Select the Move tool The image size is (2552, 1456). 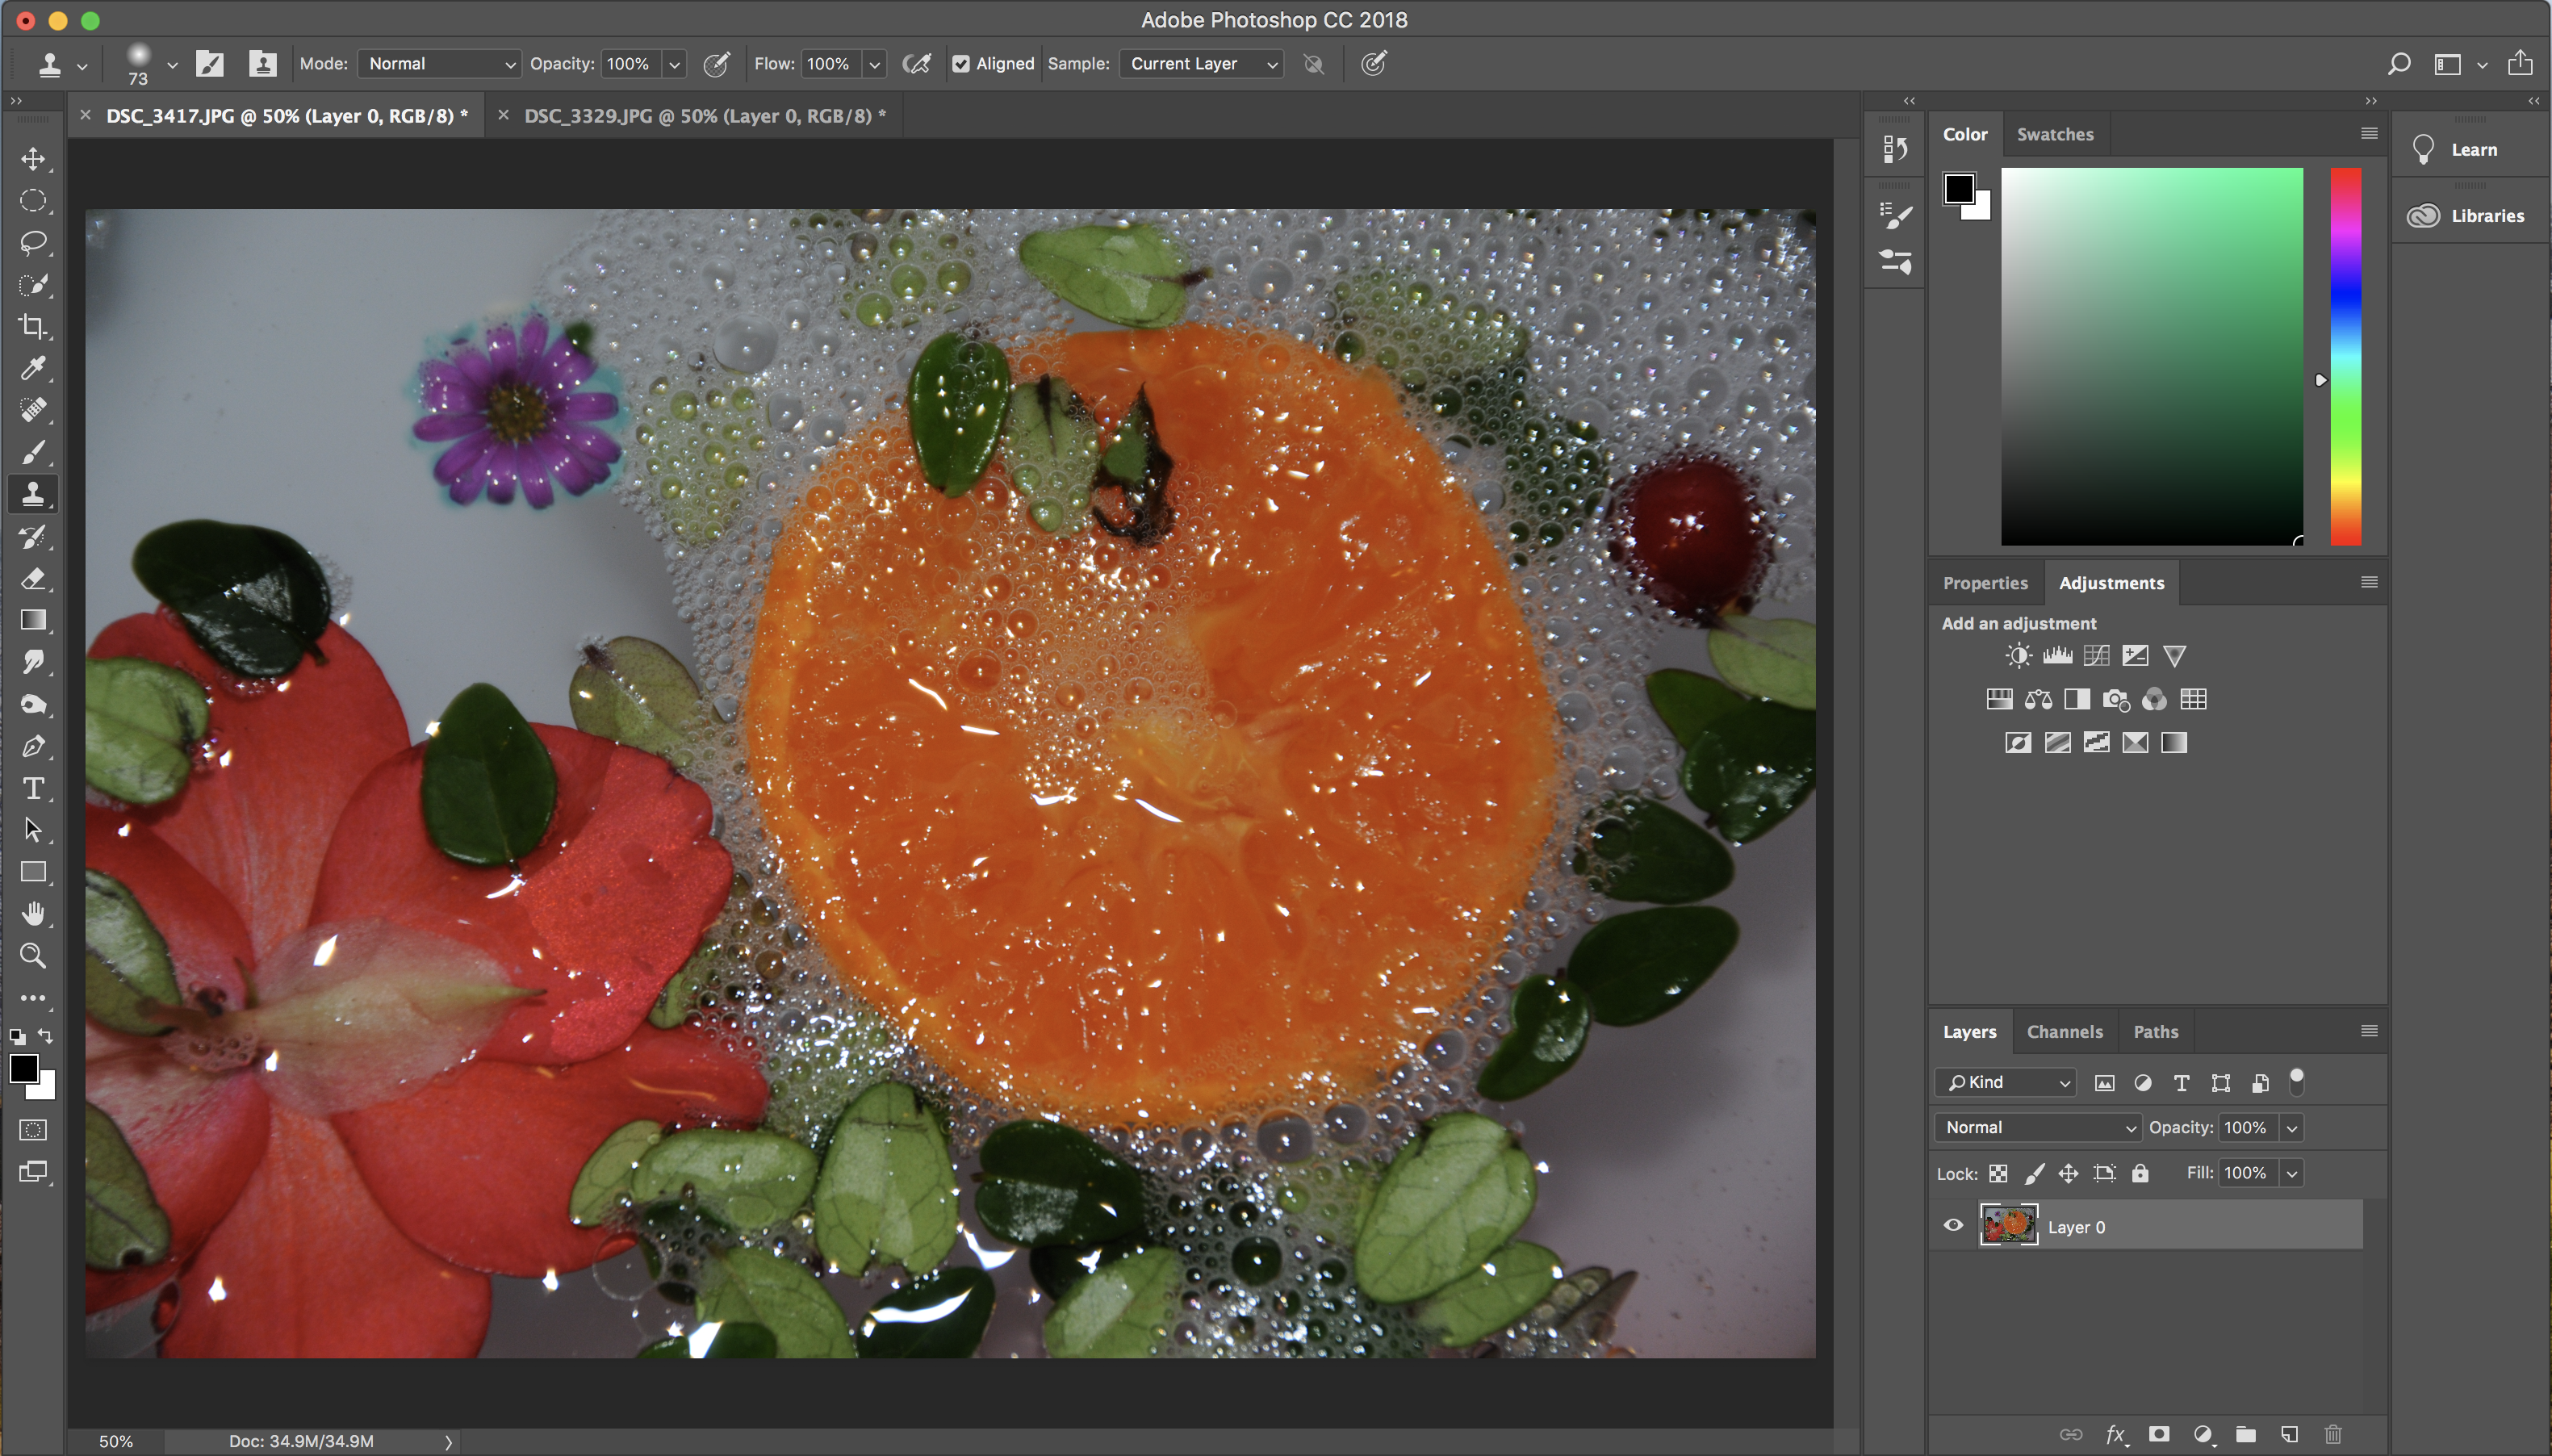pyautogui.click(x=33, y=159)
